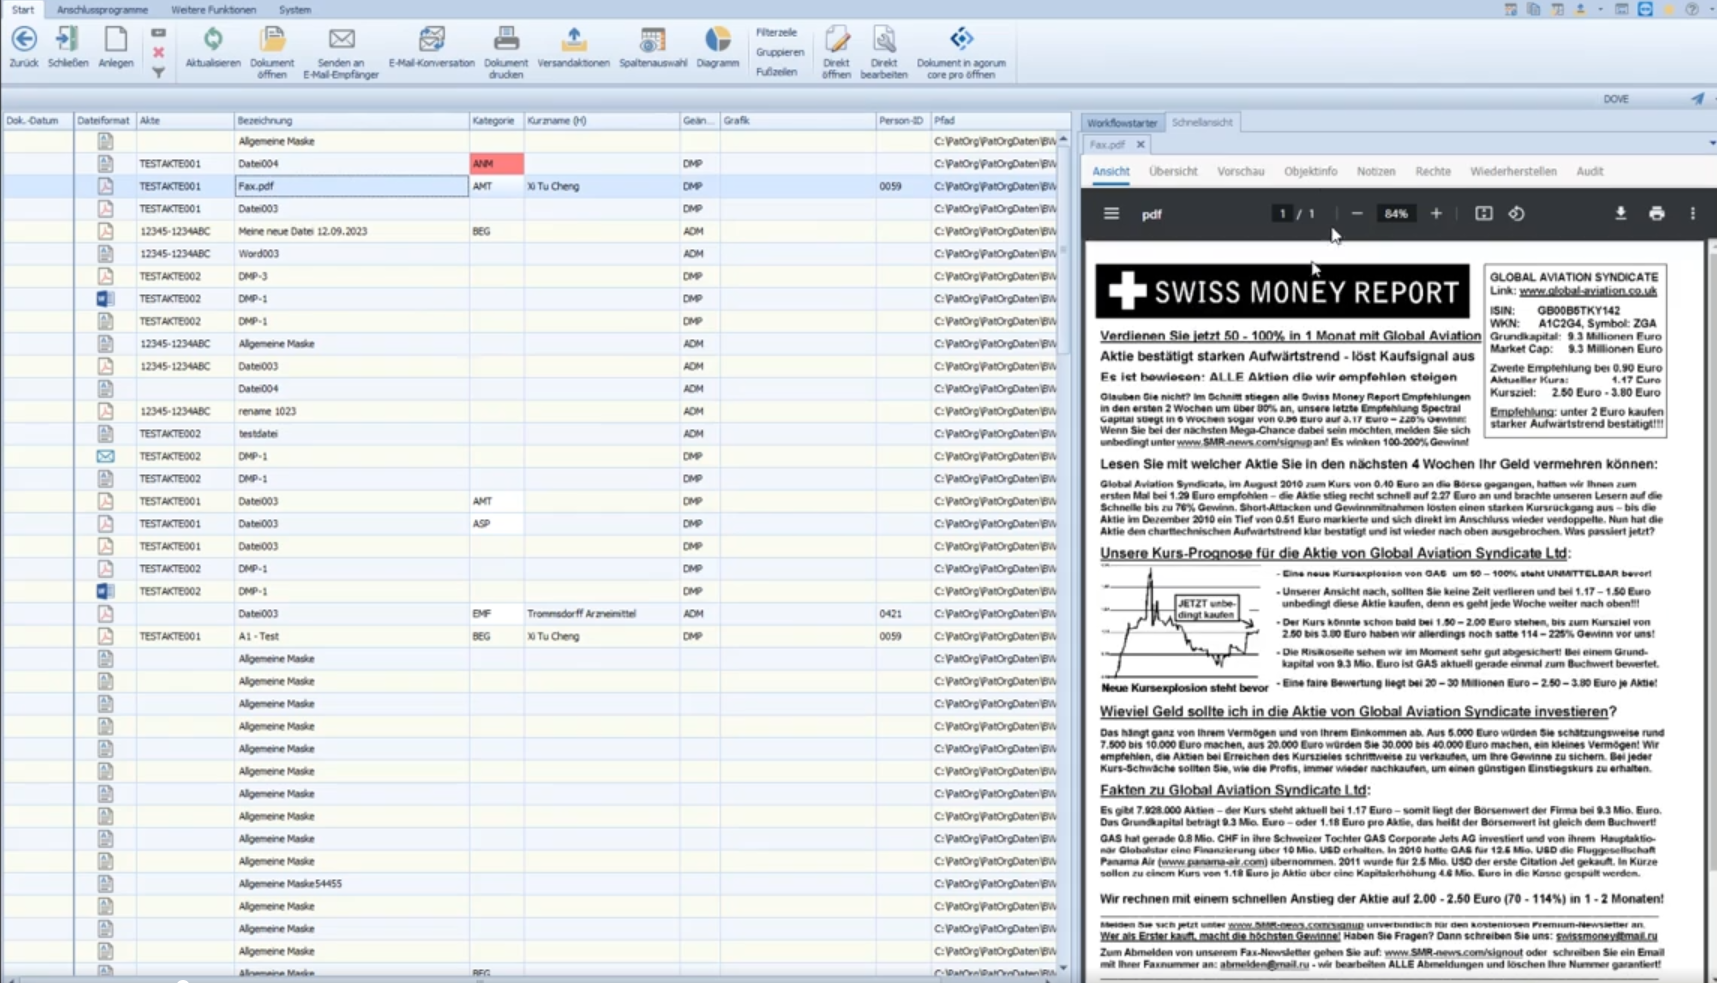Select the Notizen tab
Viewport: 1717px width, 983px height.
[x=1375, y=171]
